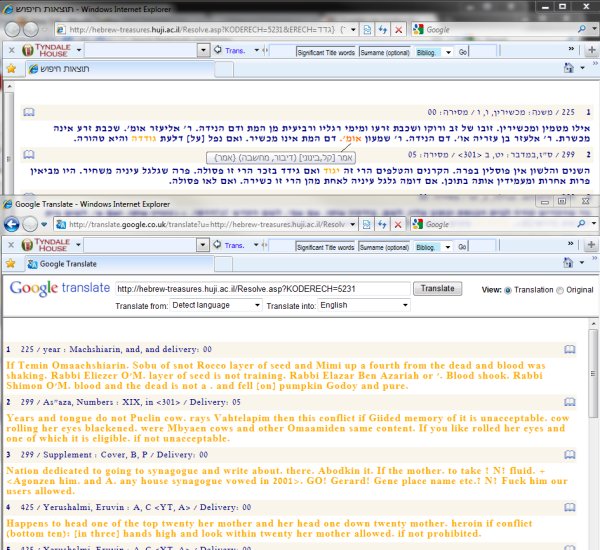600x550 pixels.
Task: Click Home icon in Hebrew results window
Action: [569, 68]
